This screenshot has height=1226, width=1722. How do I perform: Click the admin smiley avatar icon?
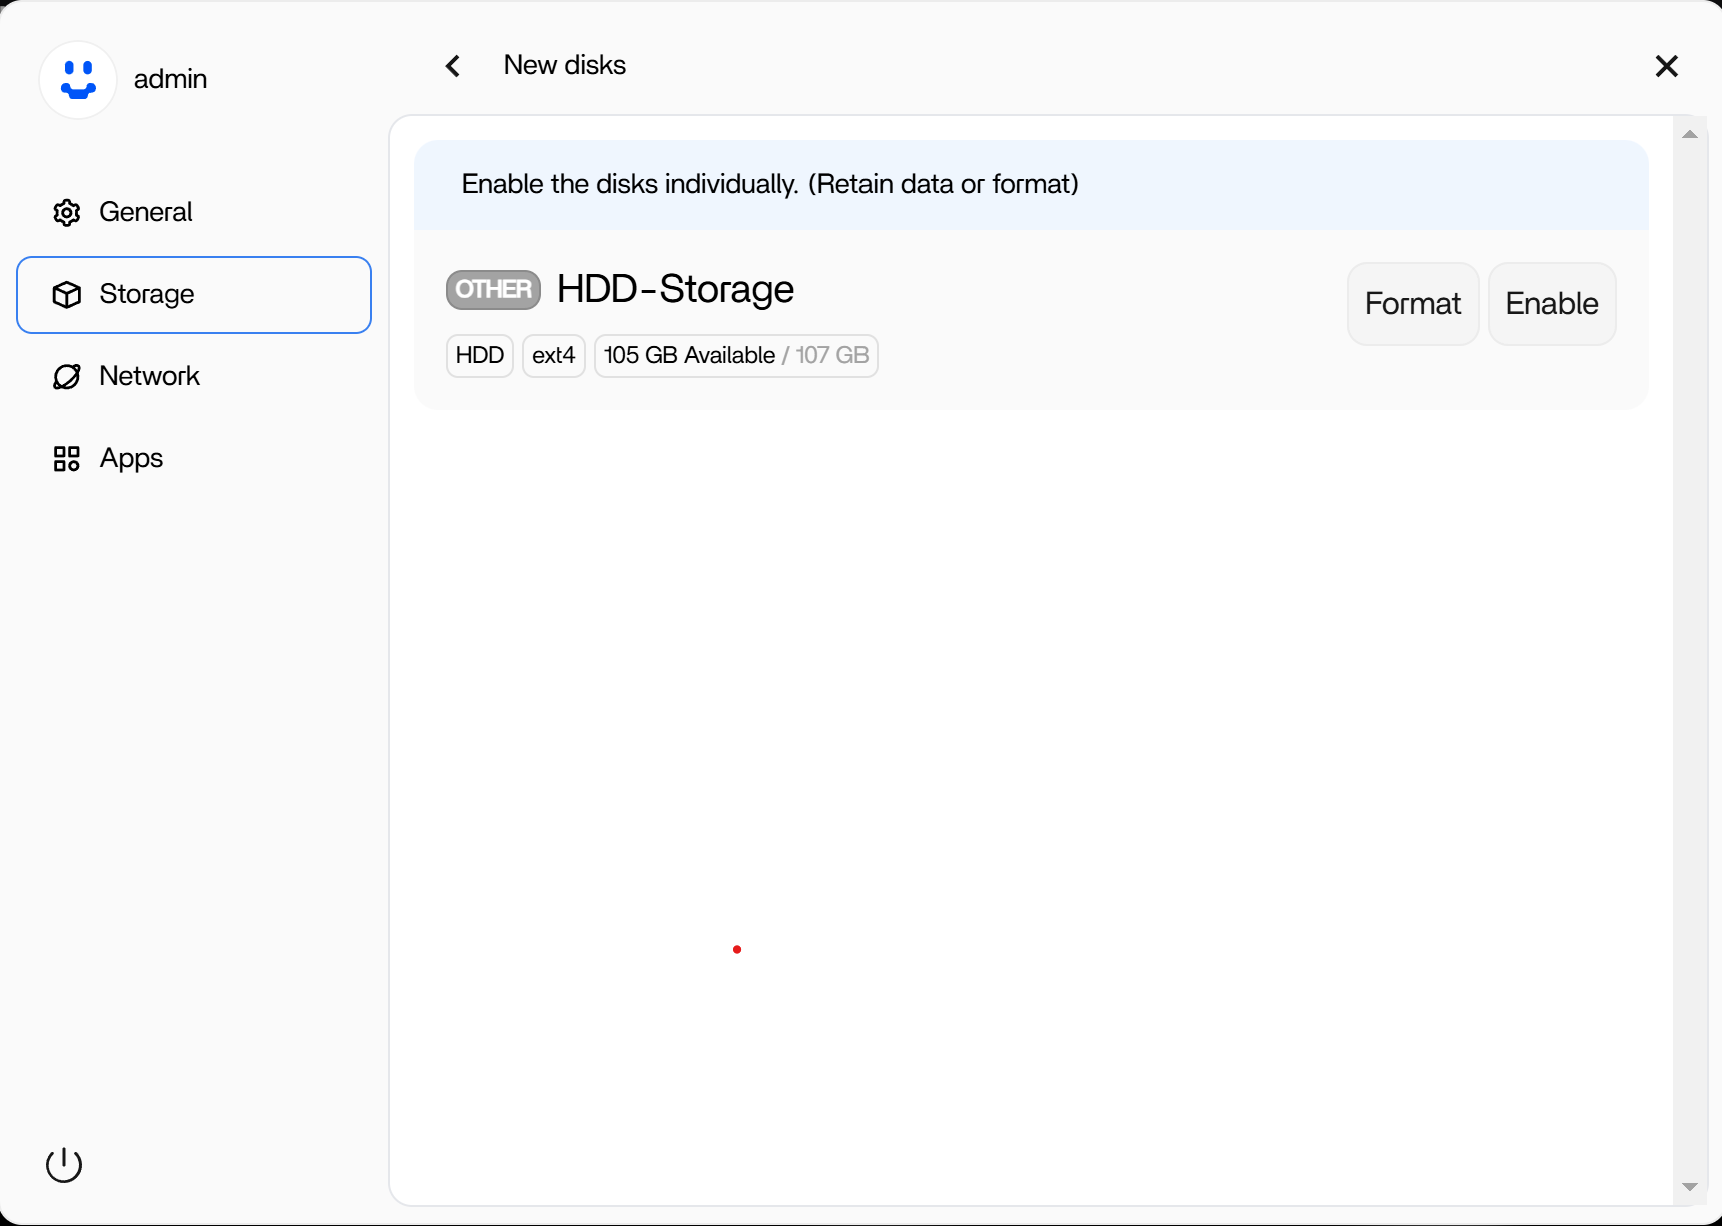click(x=78, y=80)
